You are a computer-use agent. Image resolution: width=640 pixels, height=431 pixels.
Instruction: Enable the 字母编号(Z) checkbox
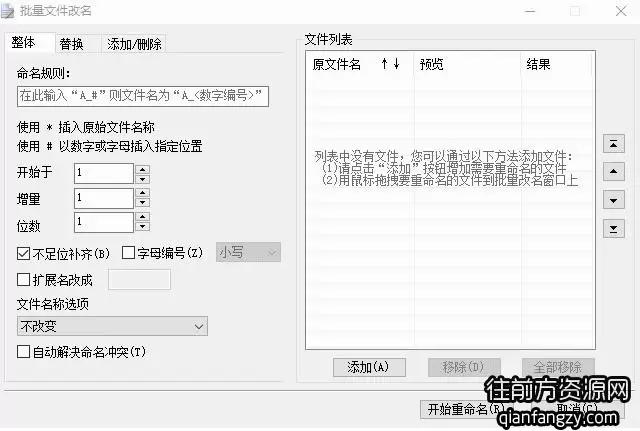pos(128,253)
